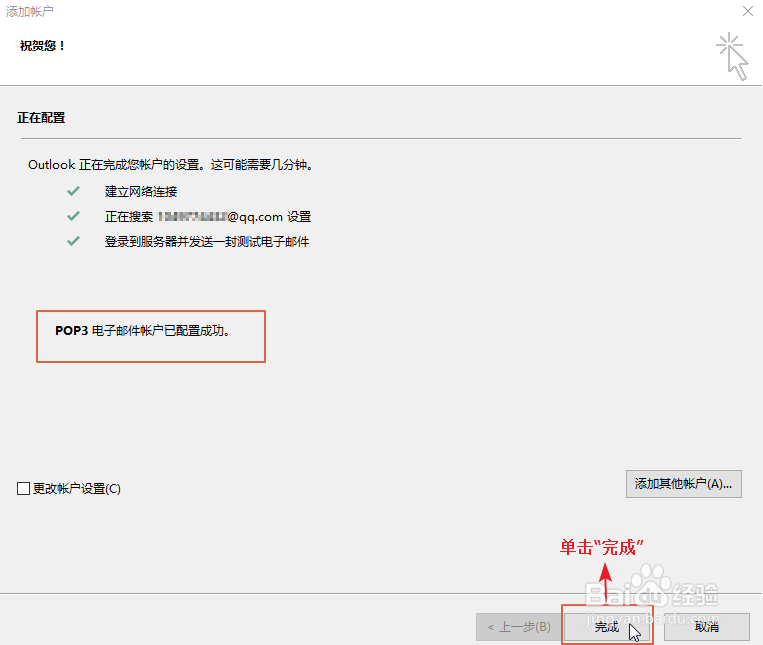Click the 祝贺您! heading
763x645 pixels.
click(42, 46)
